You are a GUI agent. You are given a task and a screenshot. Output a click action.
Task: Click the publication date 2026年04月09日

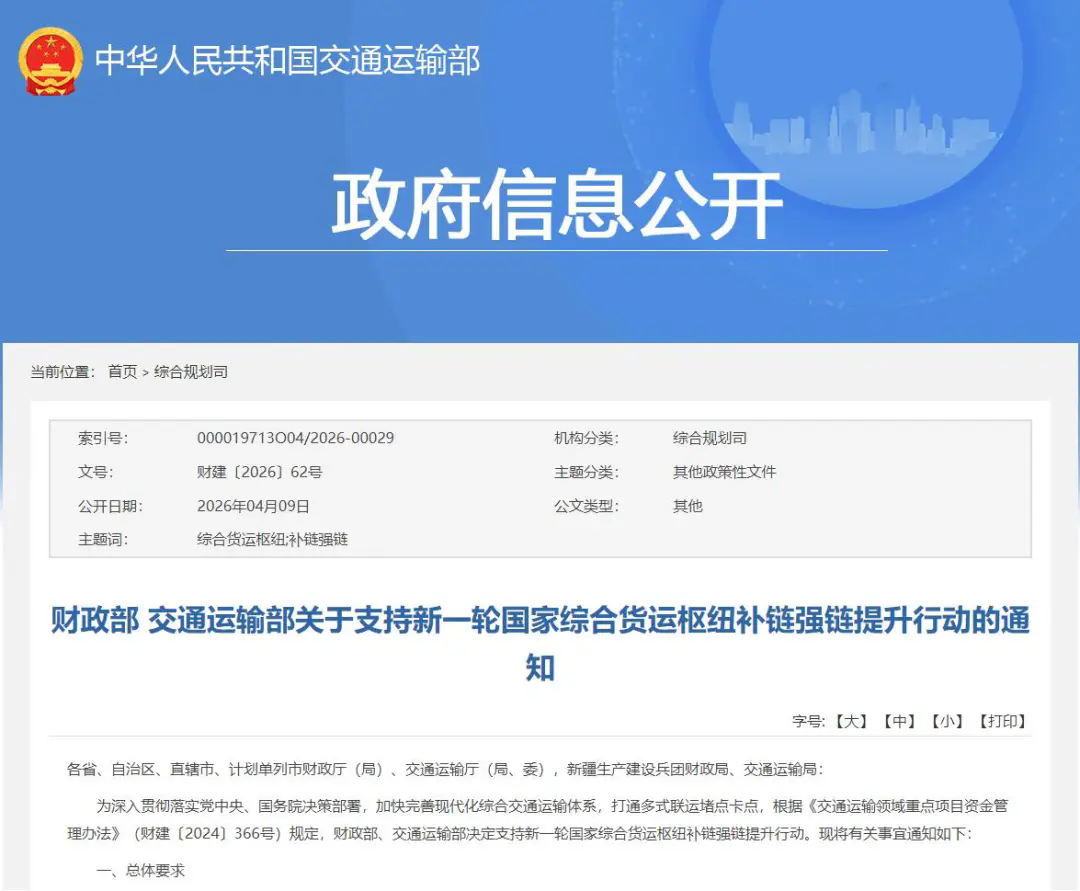click(253, 506)
